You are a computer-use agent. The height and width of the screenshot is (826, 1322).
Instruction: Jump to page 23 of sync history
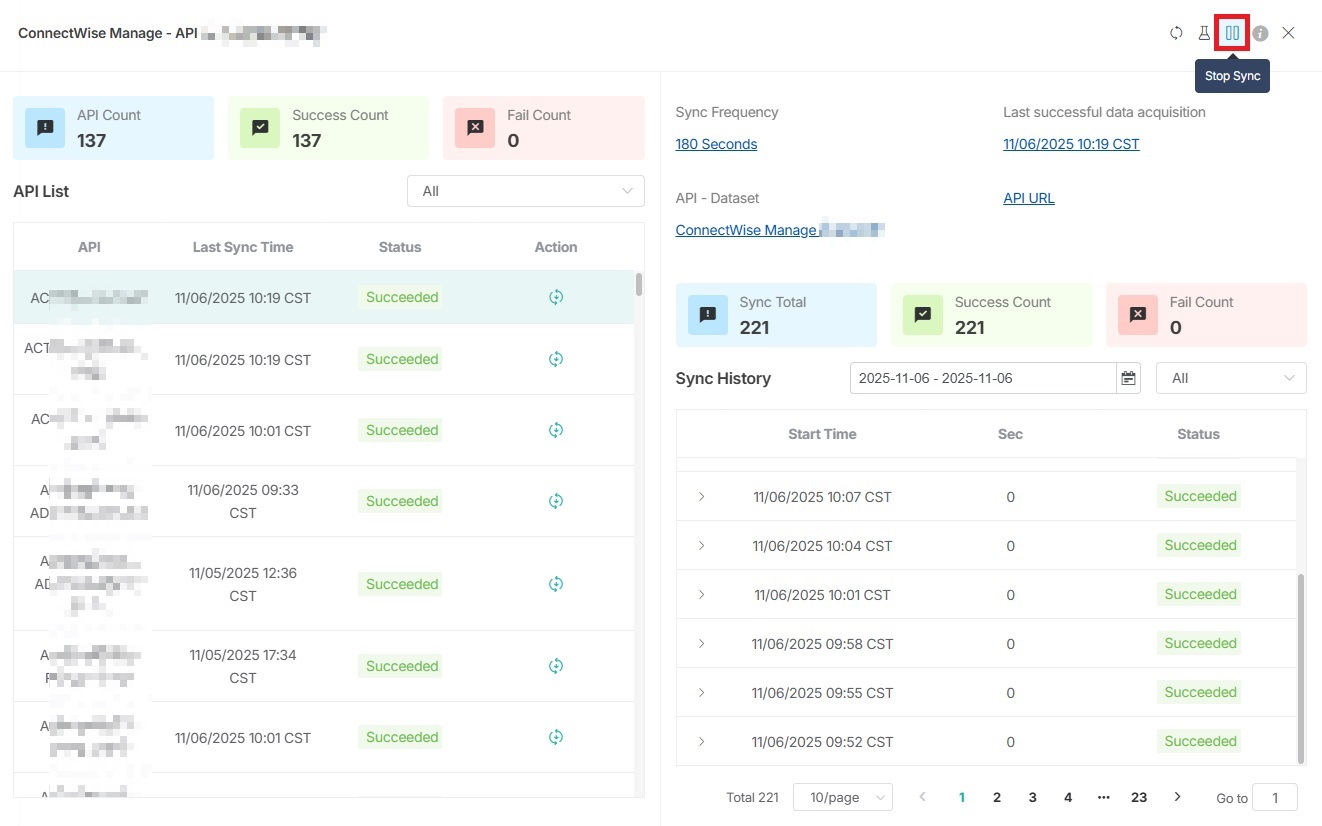(x=1139, y=797)
